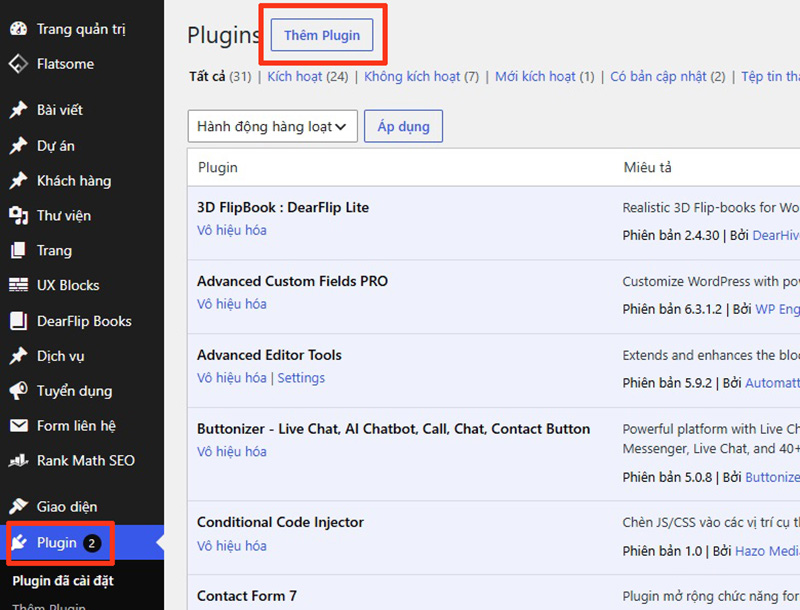
Task: Click the DearFlip Books book icon
Action: click(18, 321)
